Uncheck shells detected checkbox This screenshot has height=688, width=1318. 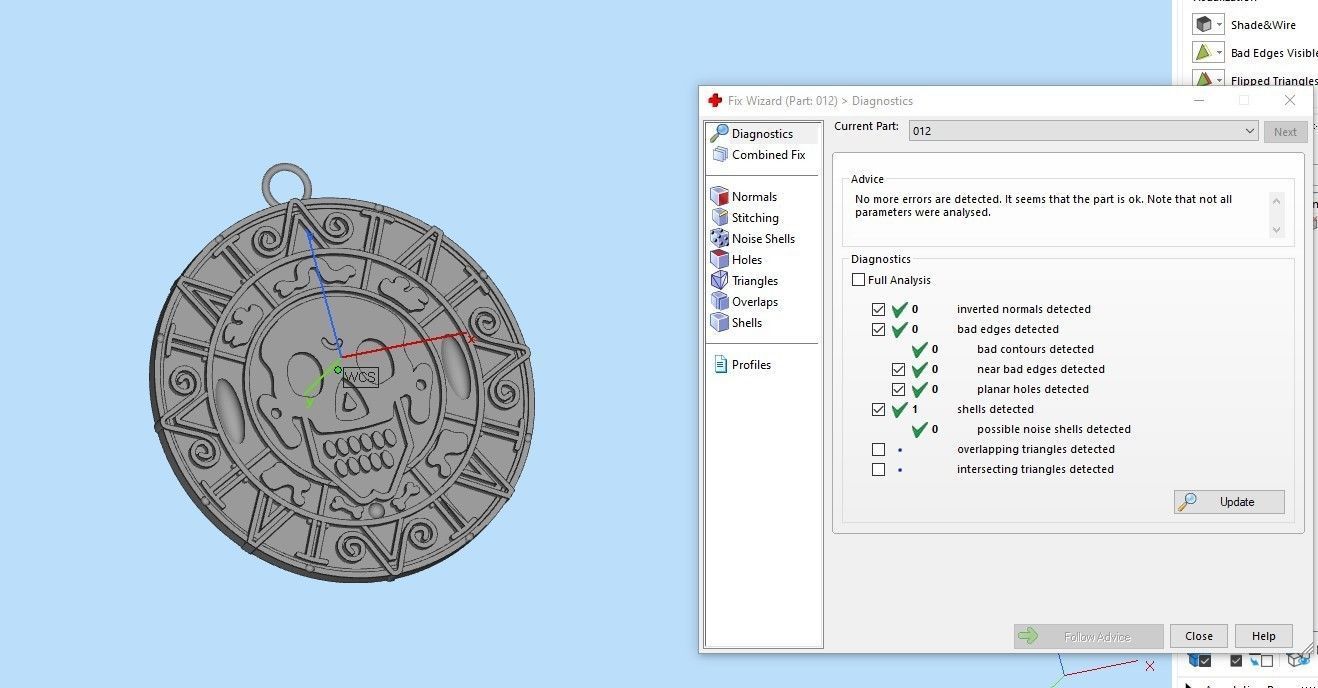[x=878, y=409]
